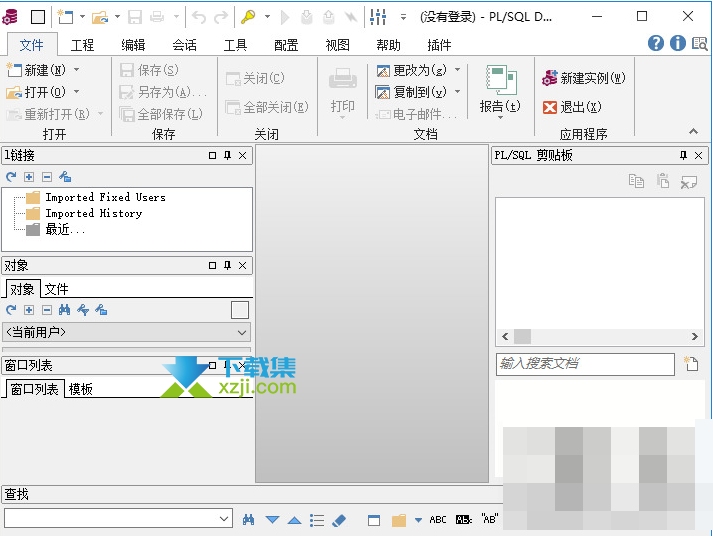Click the paste icon in PL/SQL 剪贴板 panel
The image size is (713, 536).
[x=663, y=181]
